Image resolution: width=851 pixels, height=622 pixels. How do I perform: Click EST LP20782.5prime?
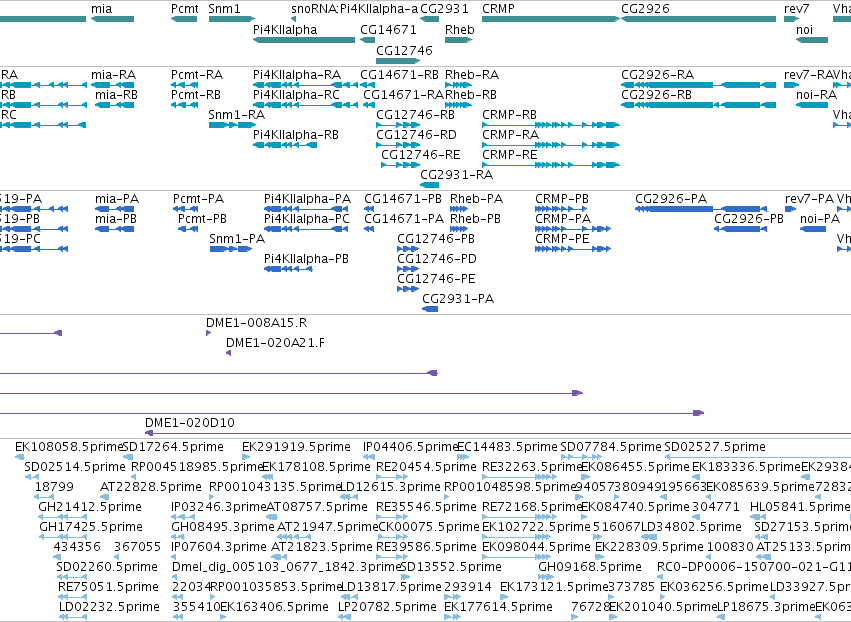[x=346, y=617]
